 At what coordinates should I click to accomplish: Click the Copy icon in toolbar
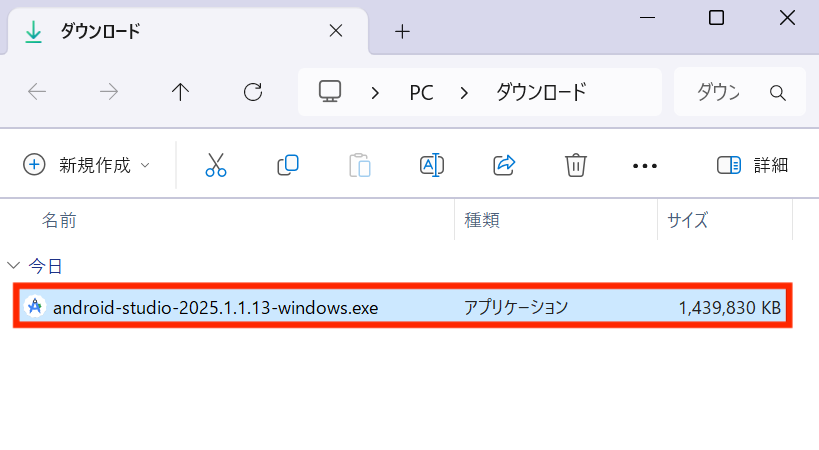tap(288, 165)
